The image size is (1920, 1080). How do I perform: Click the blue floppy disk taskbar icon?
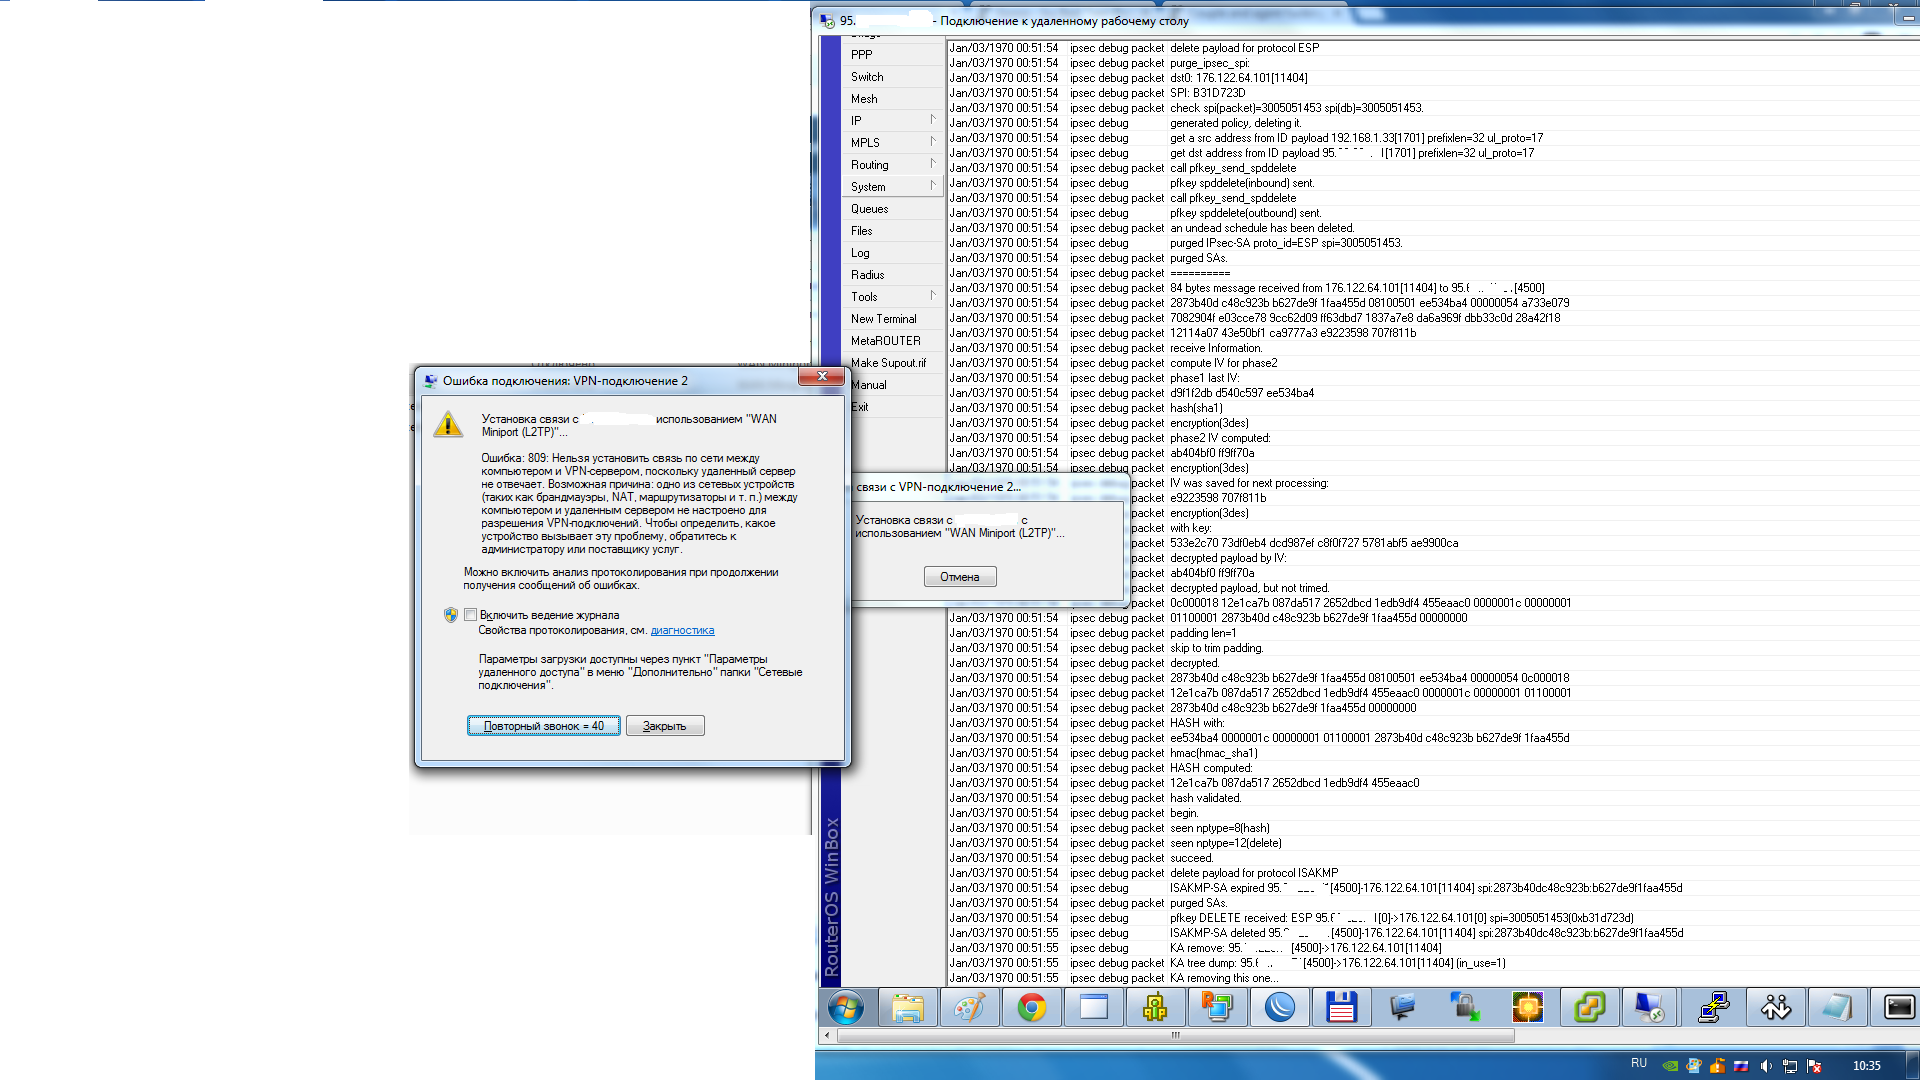pyautogui.click(x=1341, y=1008)
